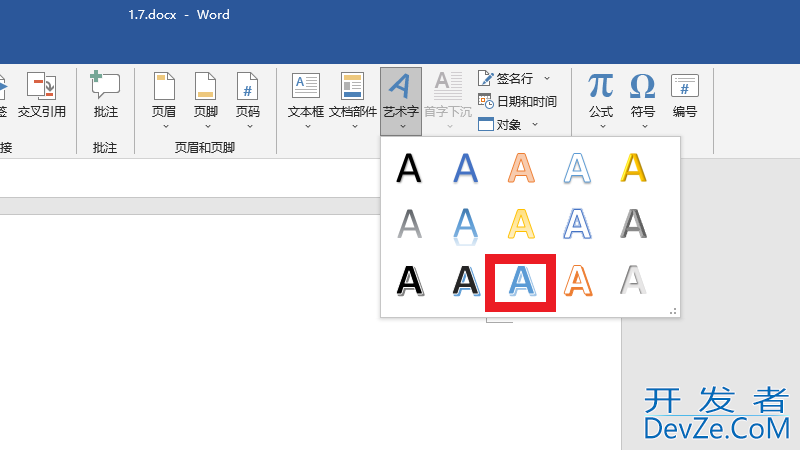Choose the light orange fill WordArt style

(521, 168)
